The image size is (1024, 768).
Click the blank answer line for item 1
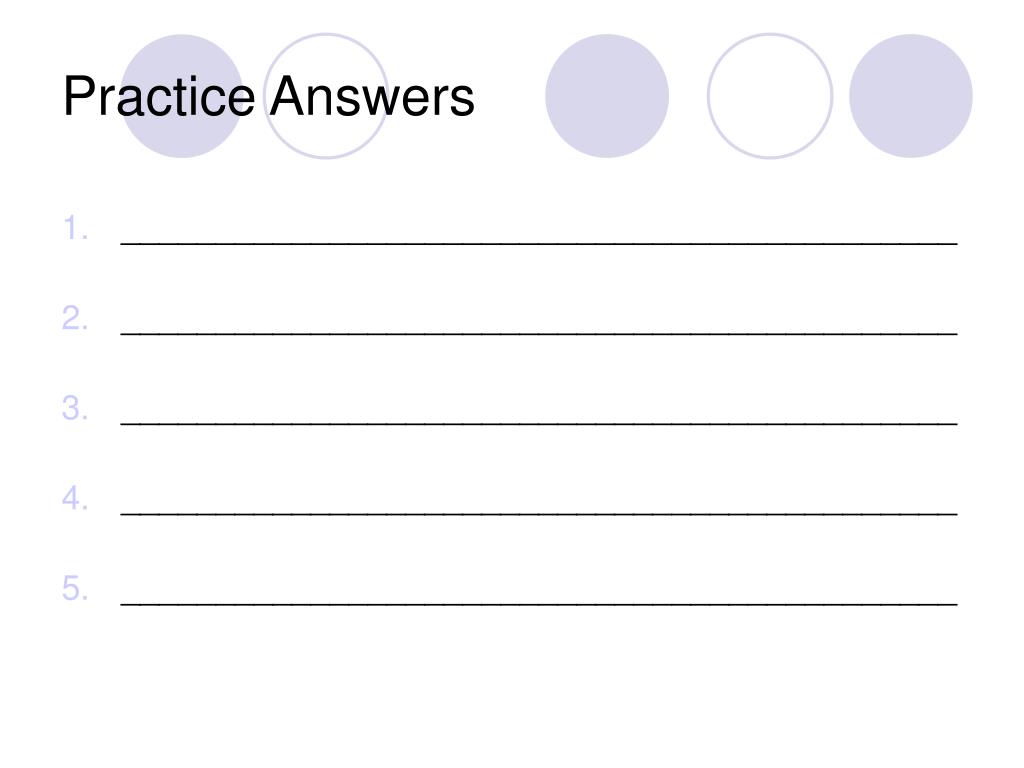coord(539,243)
